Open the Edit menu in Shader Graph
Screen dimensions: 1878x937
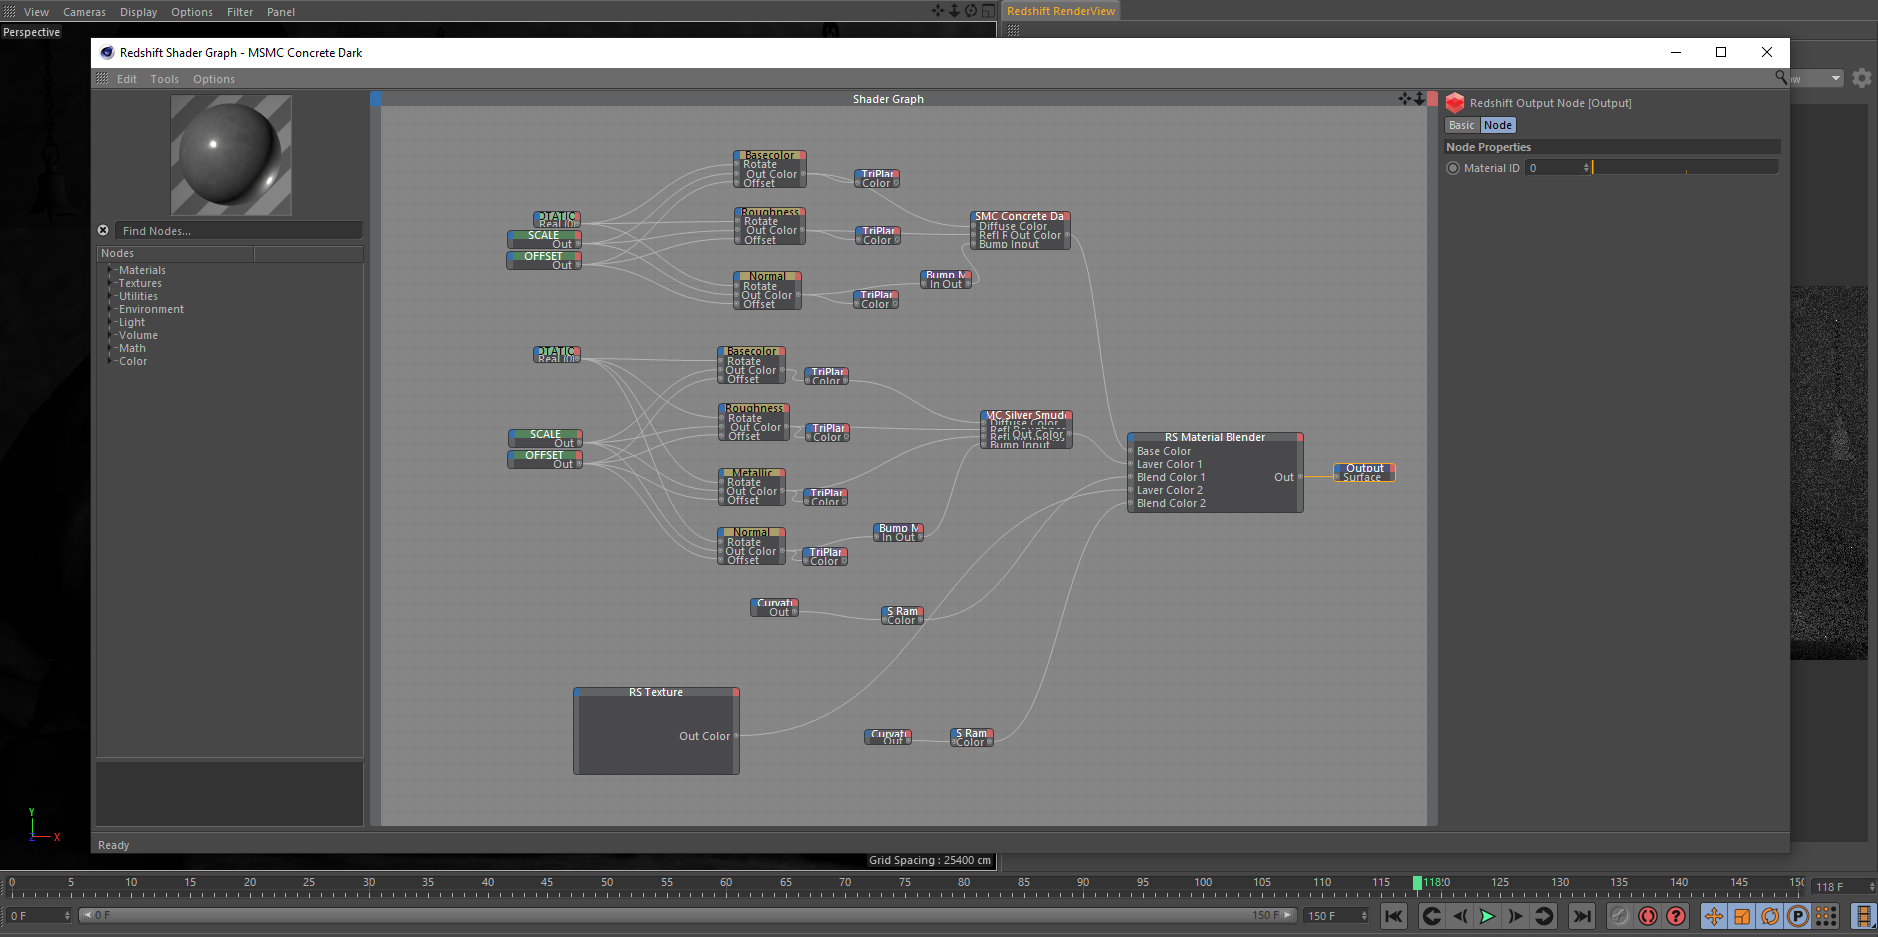pos(127,79)
